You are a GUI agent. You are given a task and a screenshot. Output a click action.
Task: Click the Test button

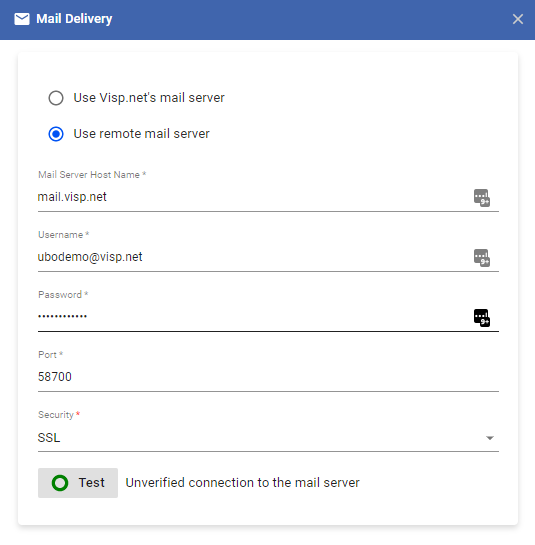pyautogui.click(x=78, y=483)
